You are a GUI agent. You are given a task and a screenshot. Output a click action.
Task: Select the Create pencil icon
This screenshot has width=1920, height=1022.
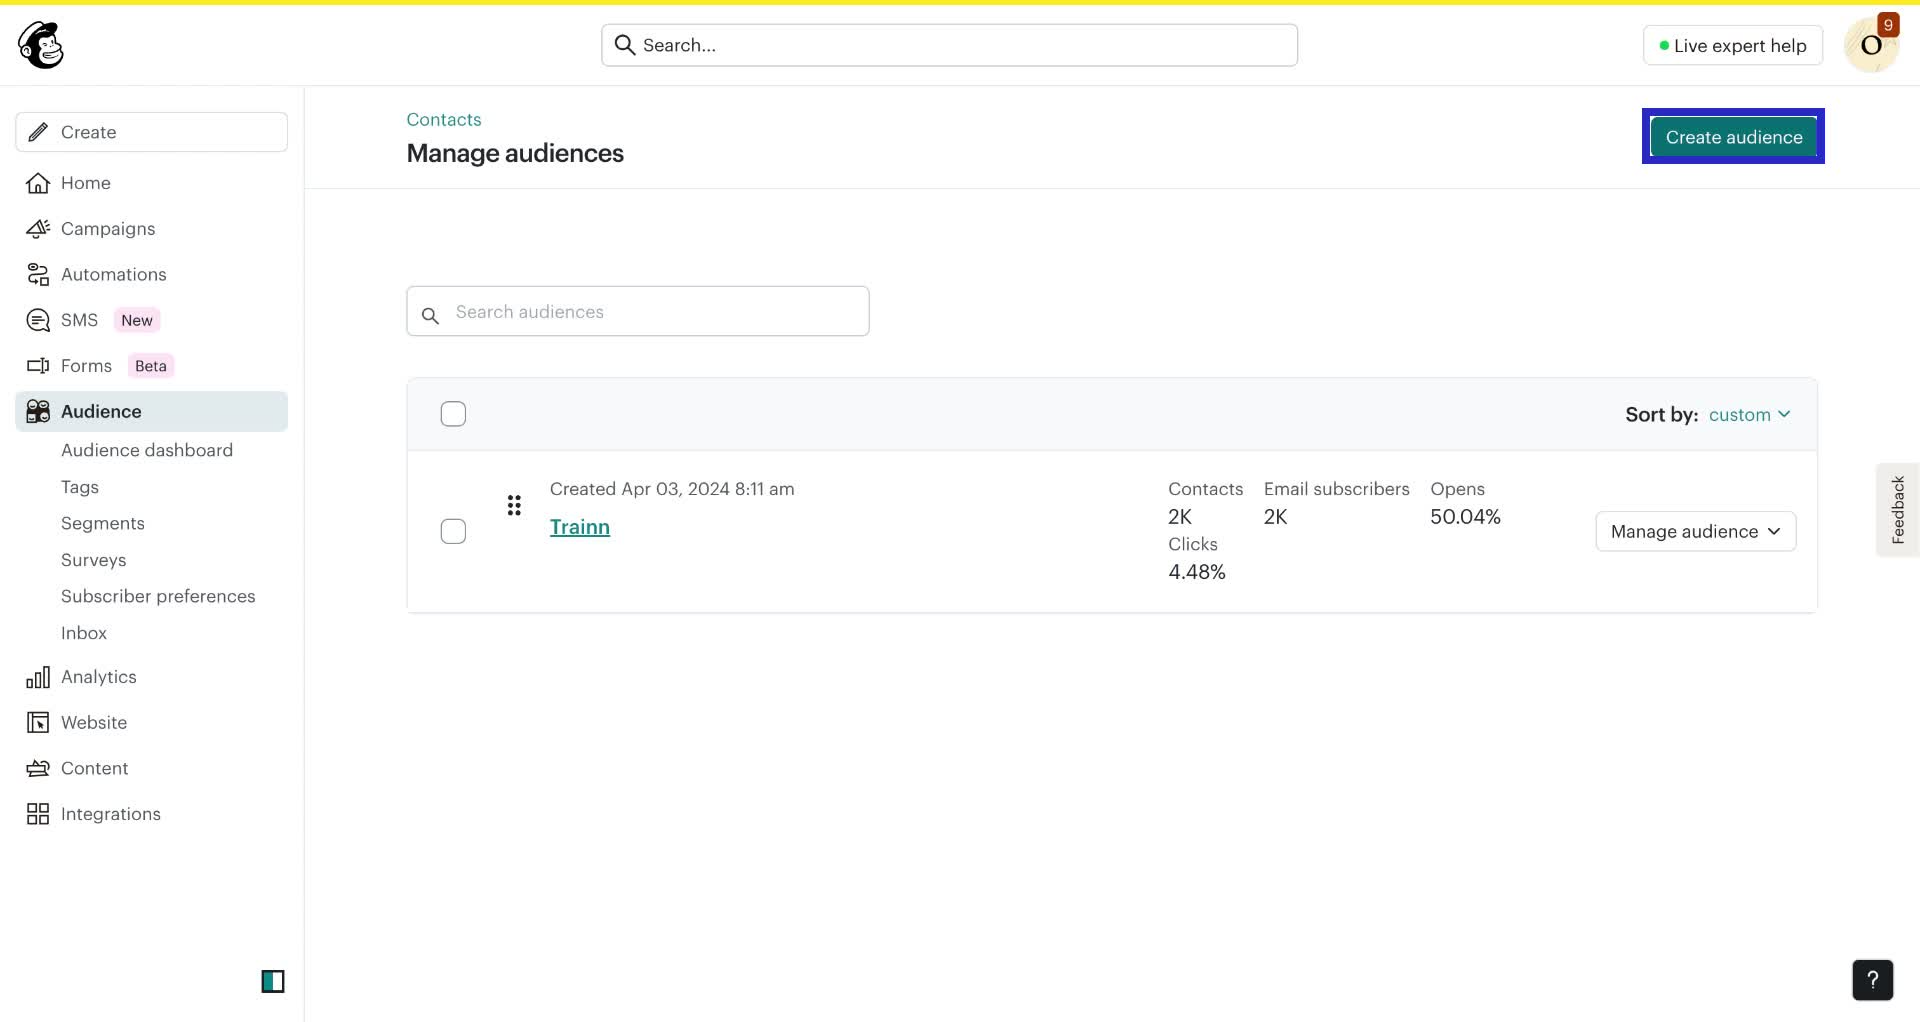[x=37, y=131]
